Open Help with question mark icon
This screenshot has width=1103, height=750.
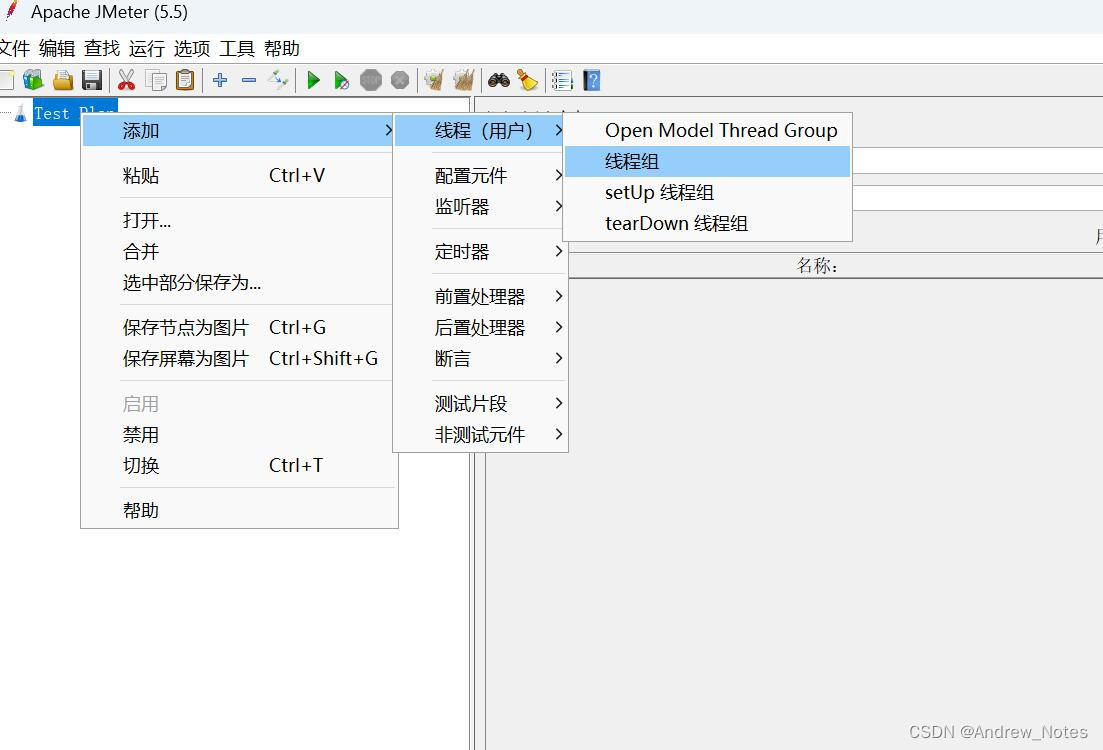(592, 80)
